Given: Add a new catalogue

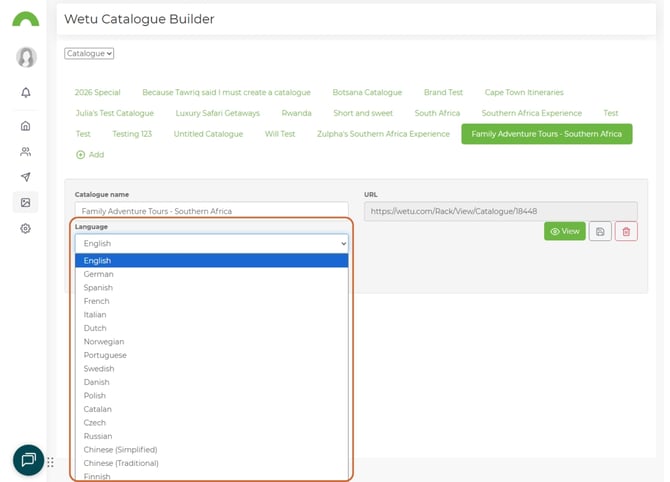Looking at the screenshot, I should click(x=90, y=155).
